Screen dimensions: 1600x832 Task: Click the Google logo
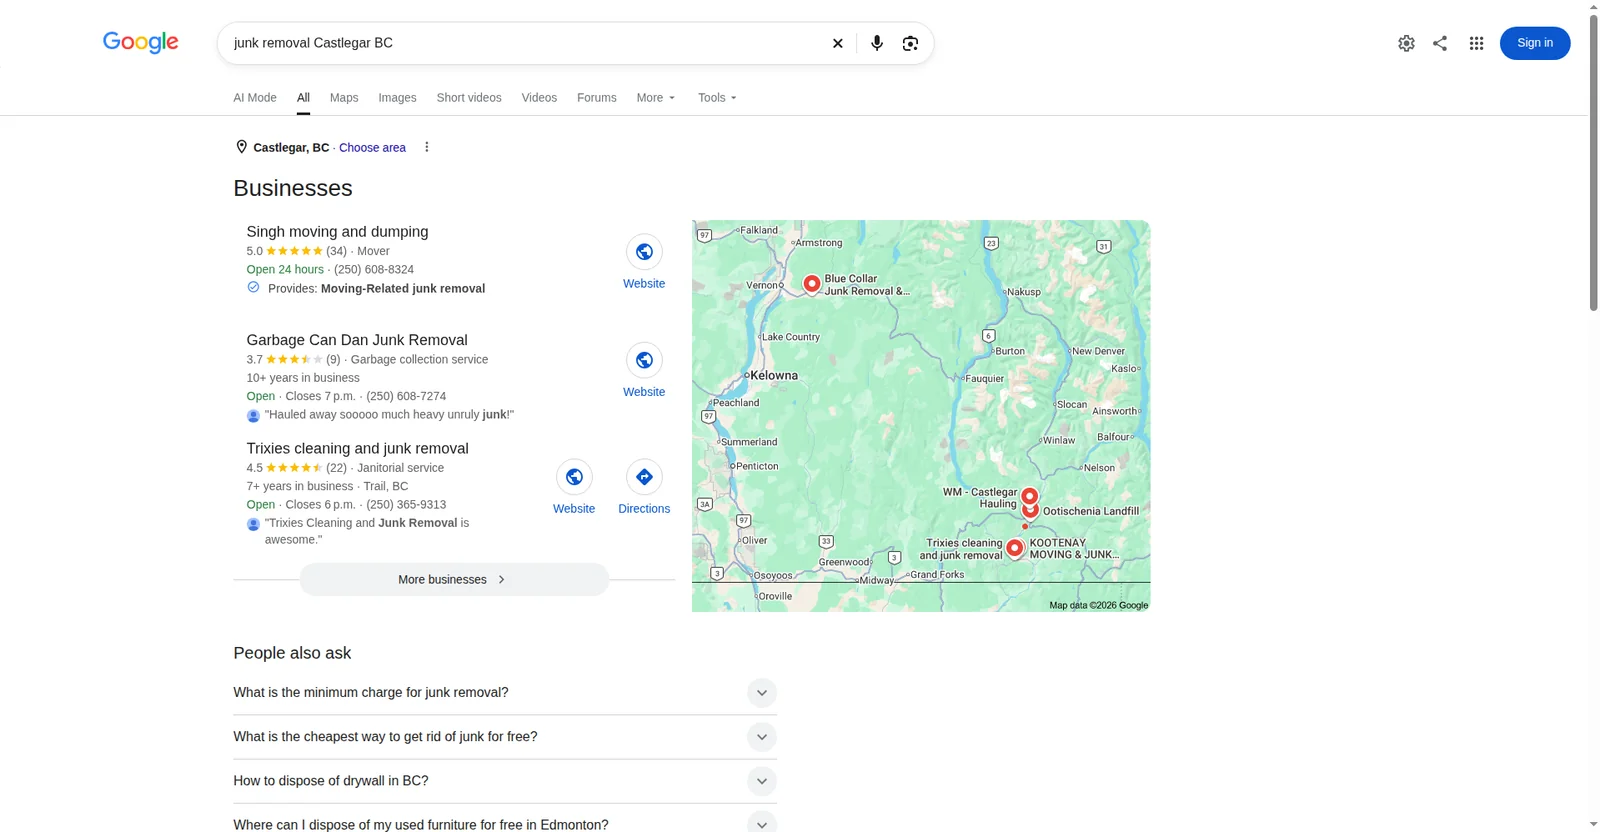pos(141,42)
